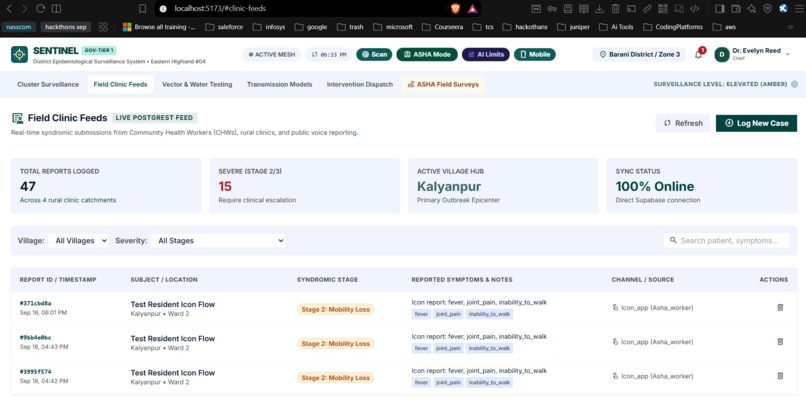Open Vector & Water Testing tab
806x405 pixels.
click(197, 84)
